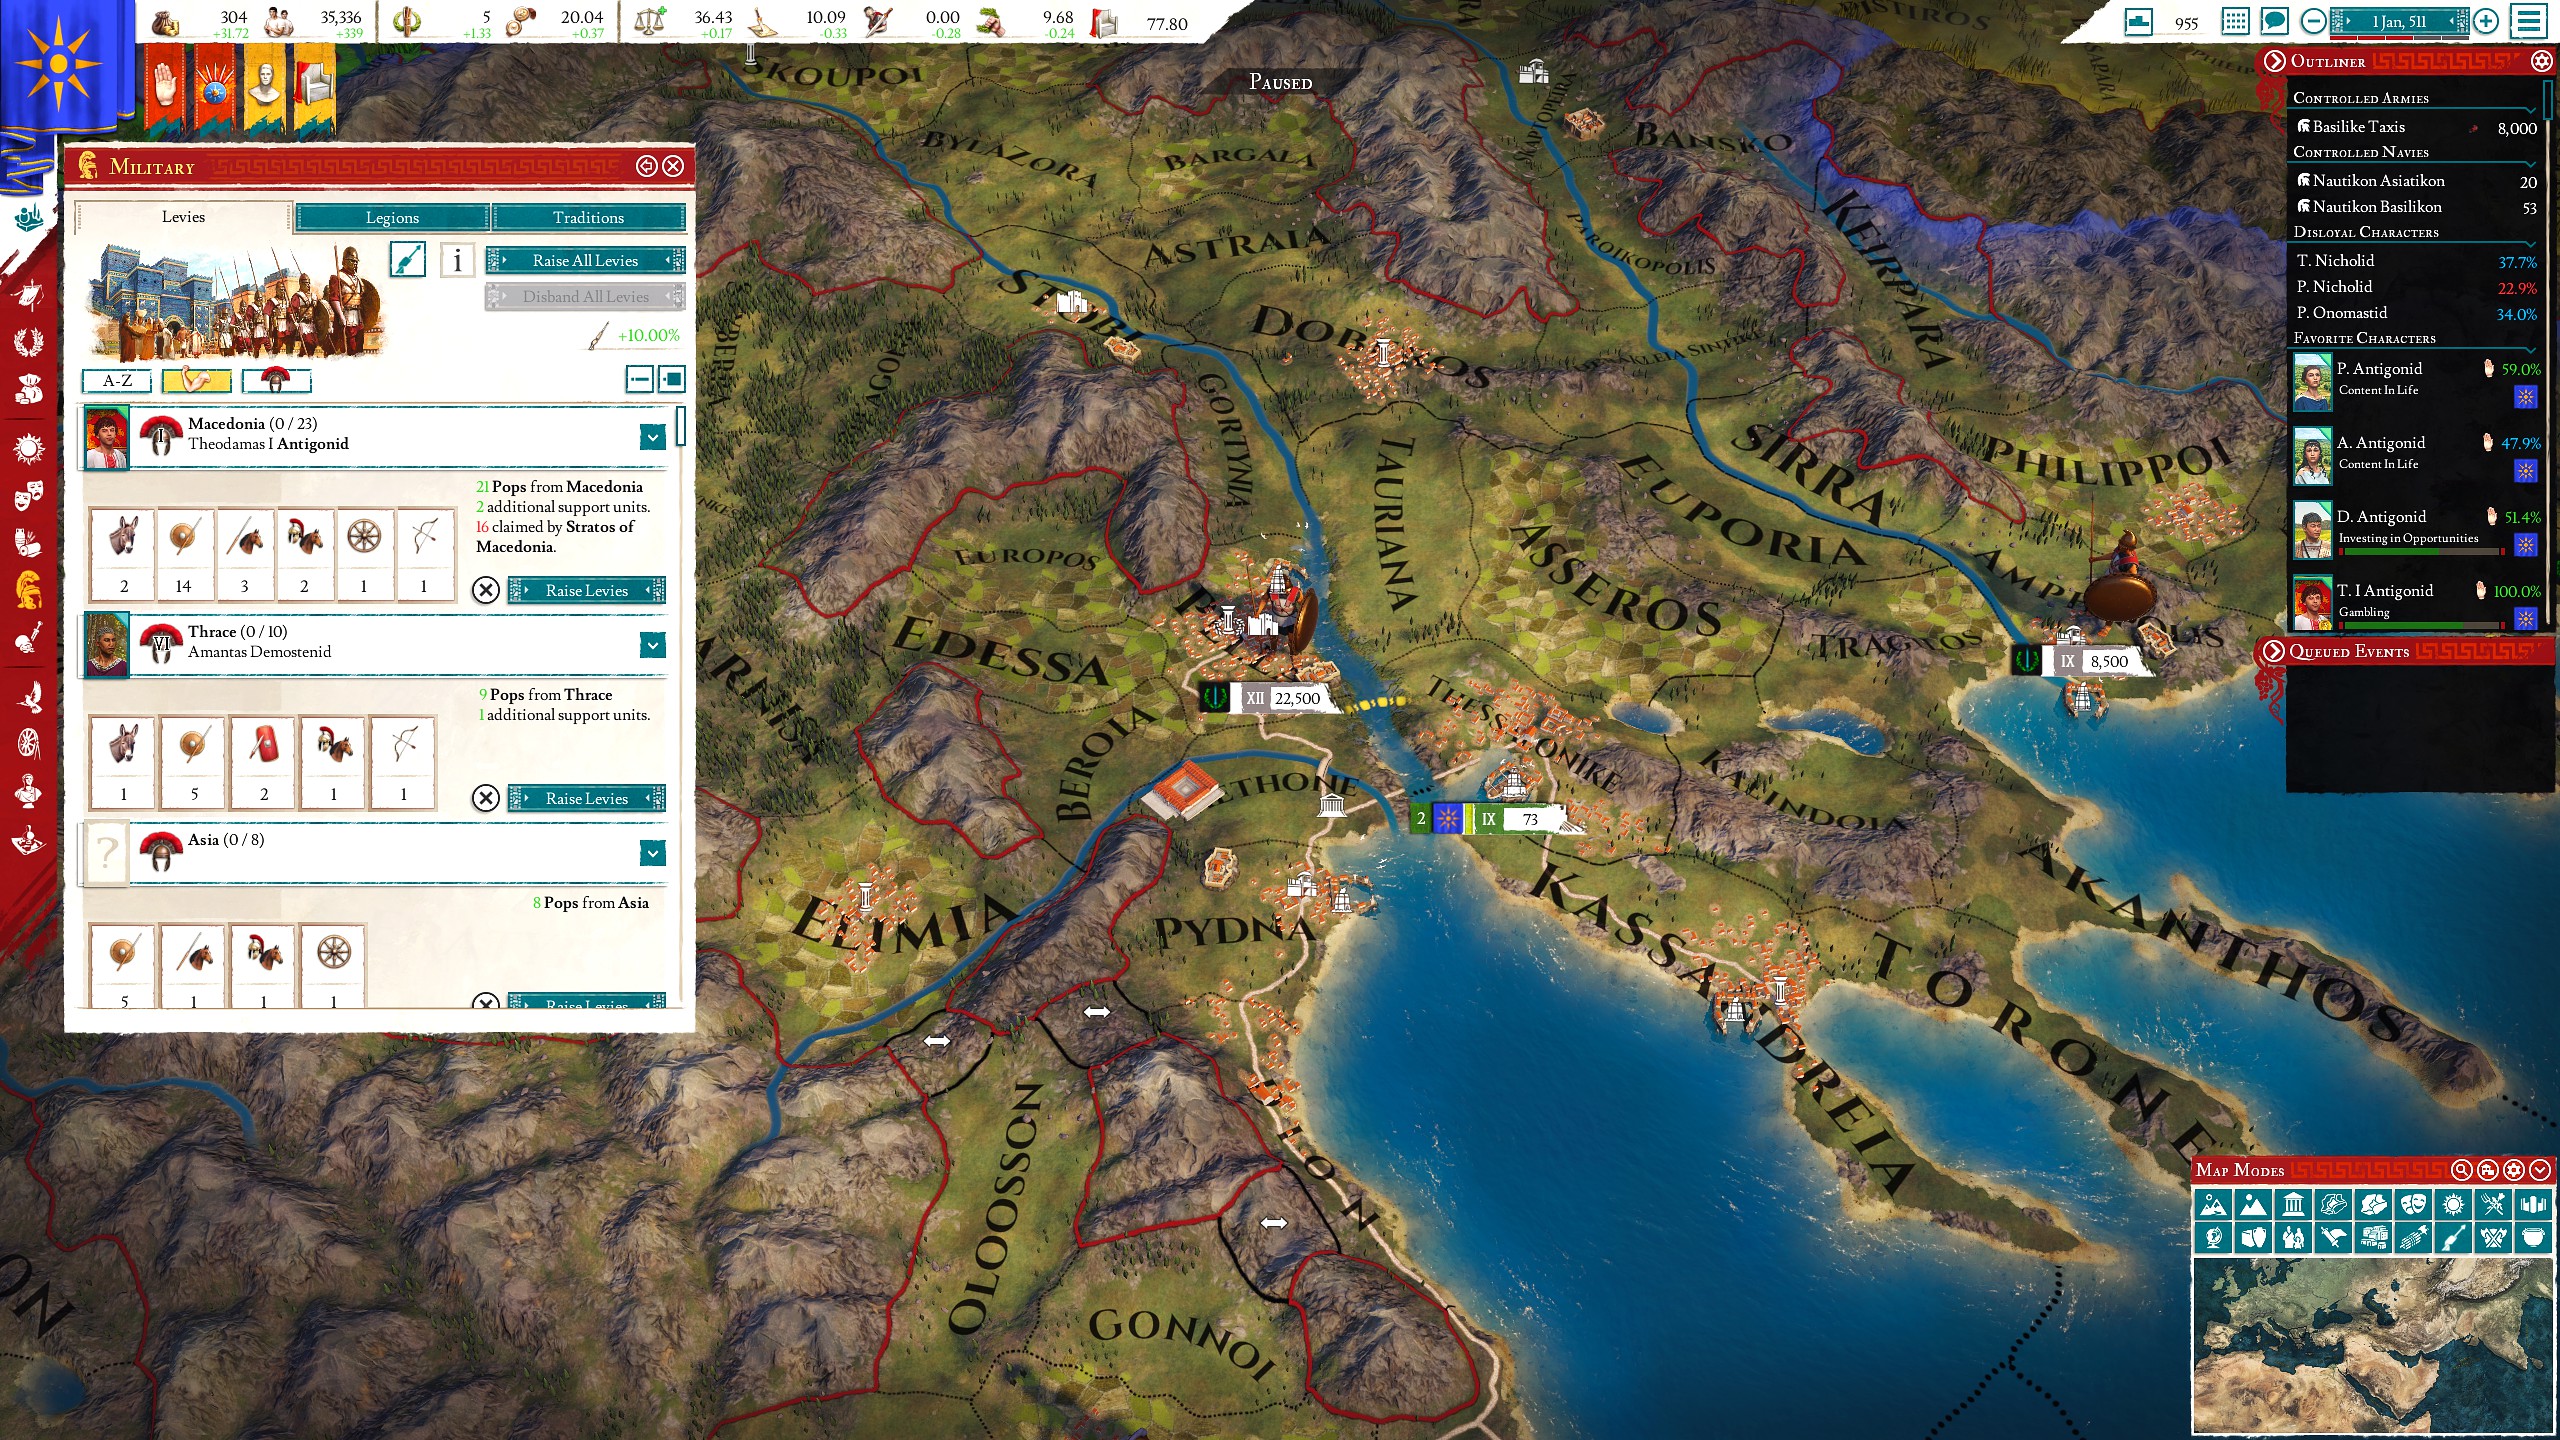The height and width of the screenshot is (1440, 2560).
Task: Collapse all levy entries
Action: [x=640, y=379]
